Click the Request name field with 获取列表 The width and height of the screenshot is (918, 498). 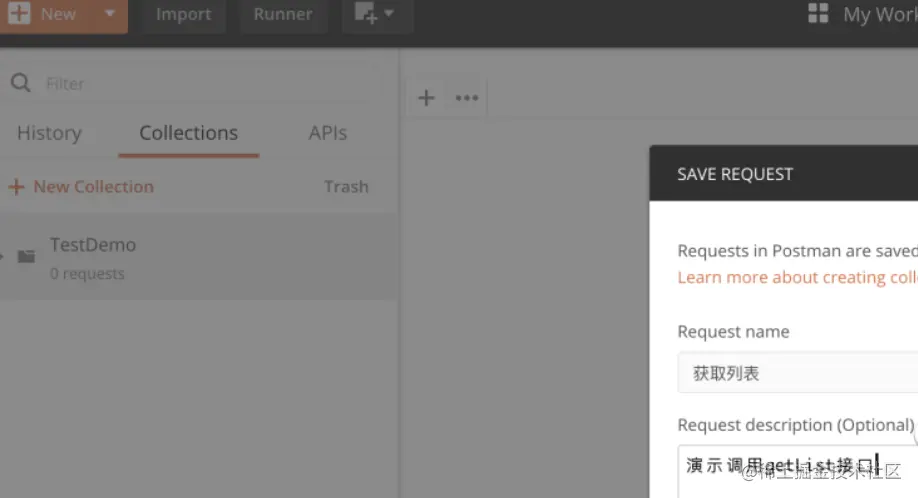797,373
